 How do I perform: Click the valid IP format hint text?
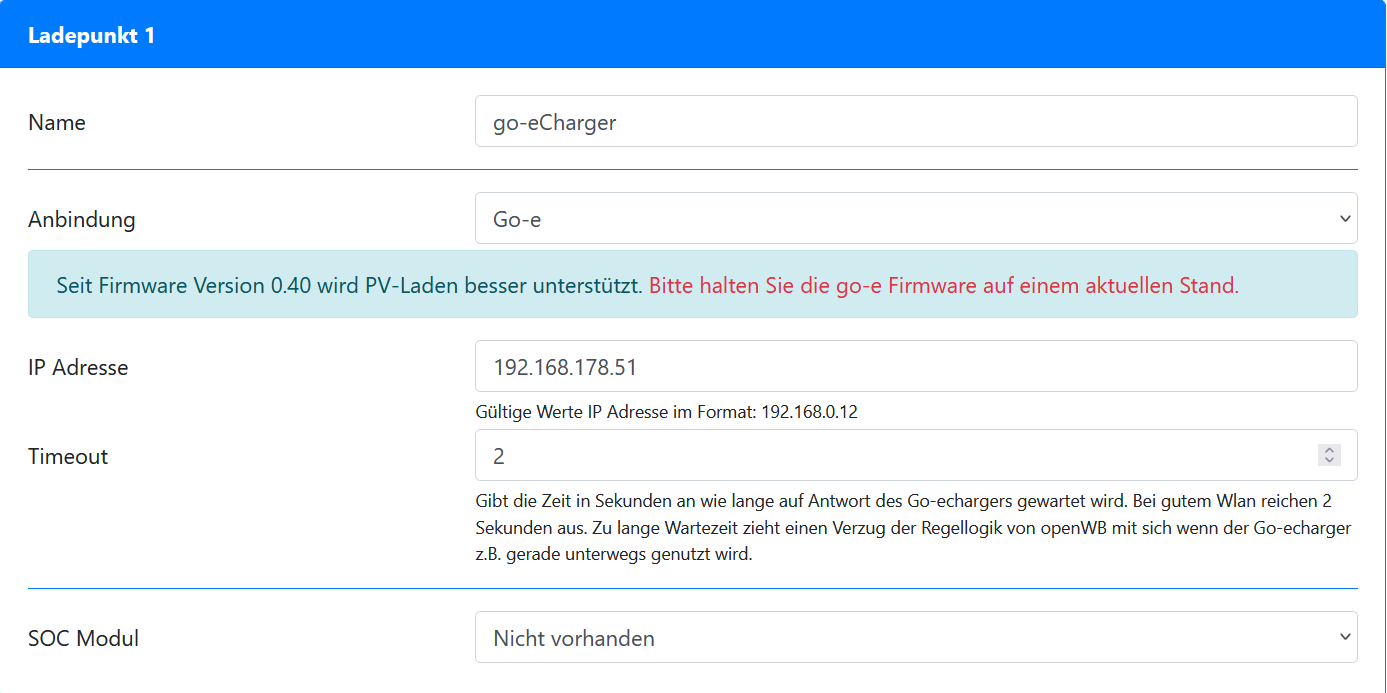[666, 412]
